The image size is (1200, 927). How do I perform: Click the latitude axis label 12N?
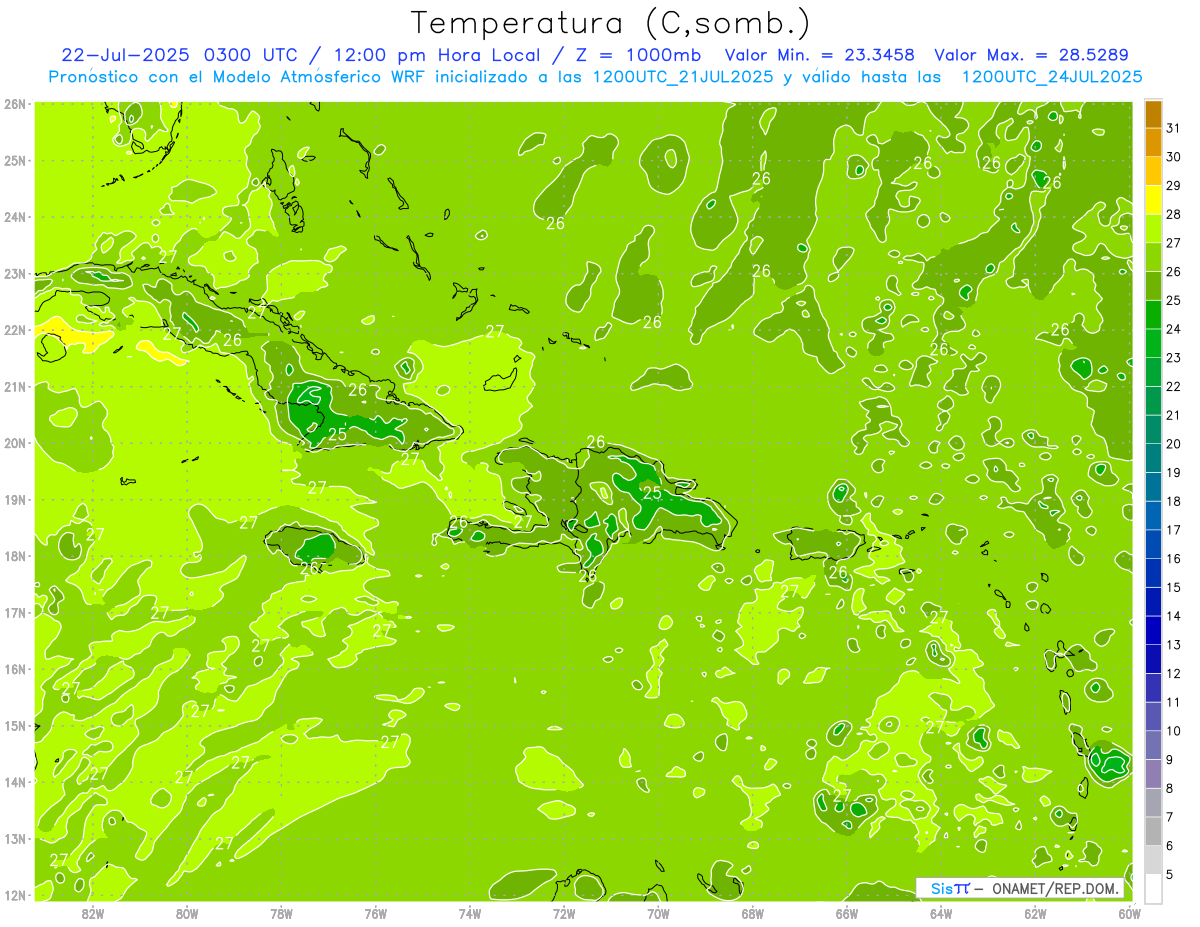(14, 895)
